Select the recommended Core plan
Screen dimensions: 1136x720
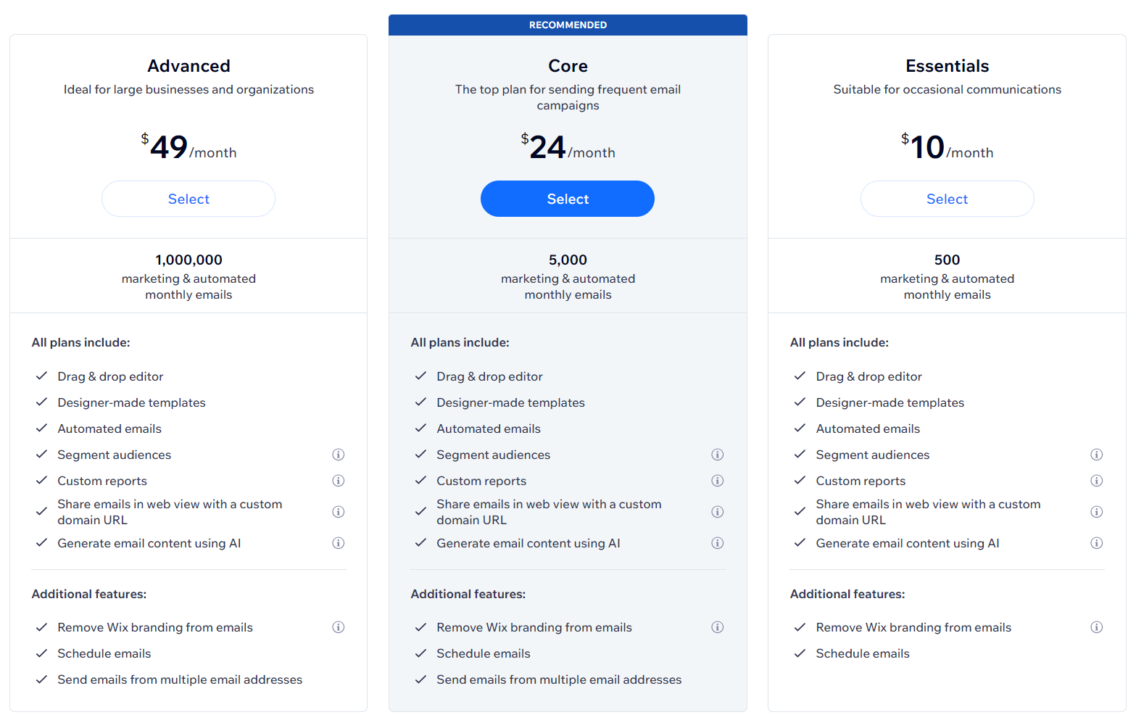[x=567, y=199]
